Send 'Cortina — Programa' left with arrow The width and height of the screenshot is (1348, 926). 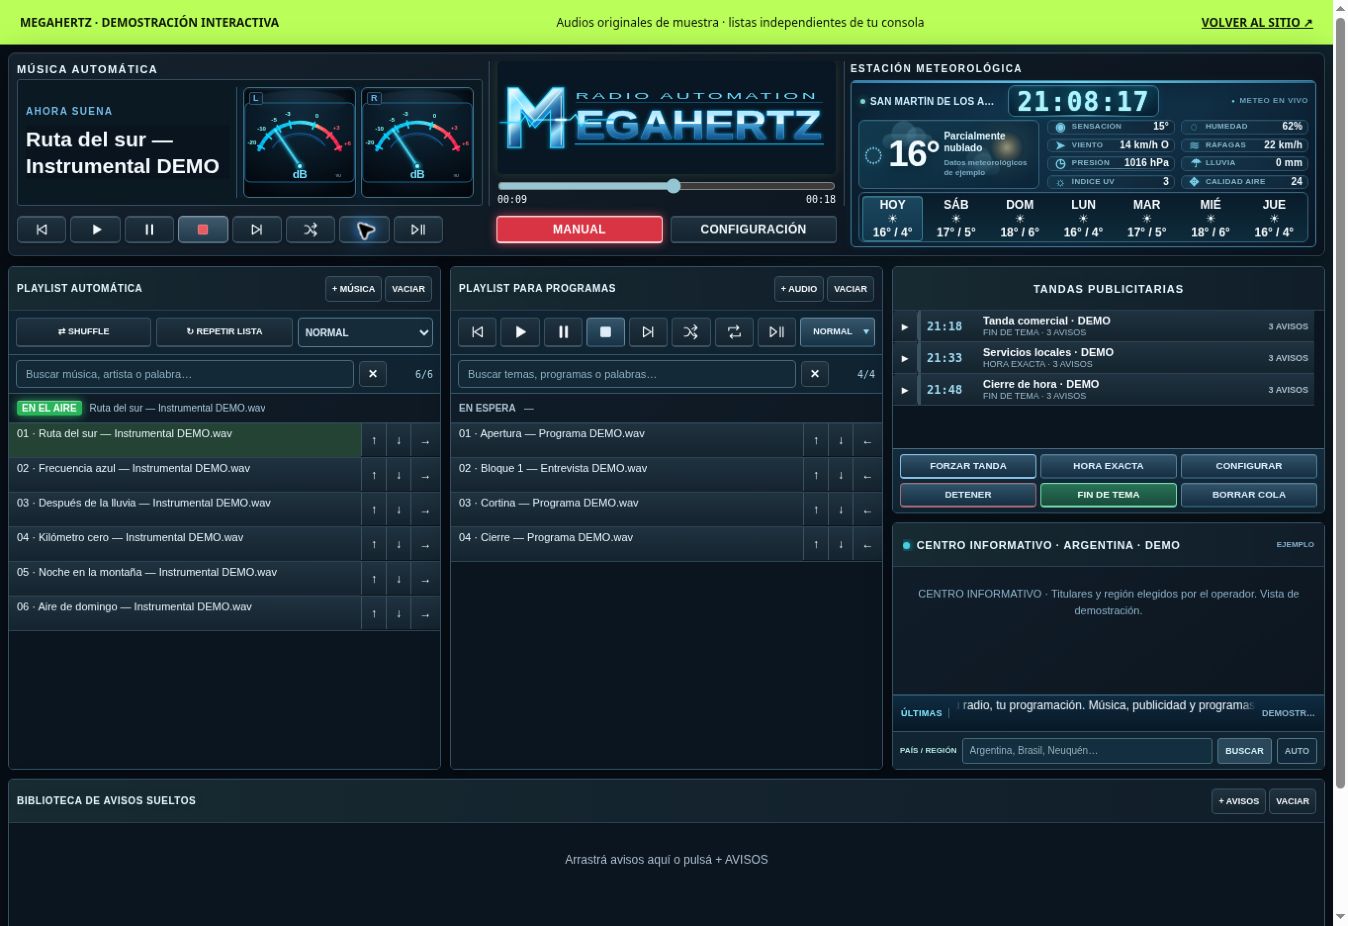867,510
